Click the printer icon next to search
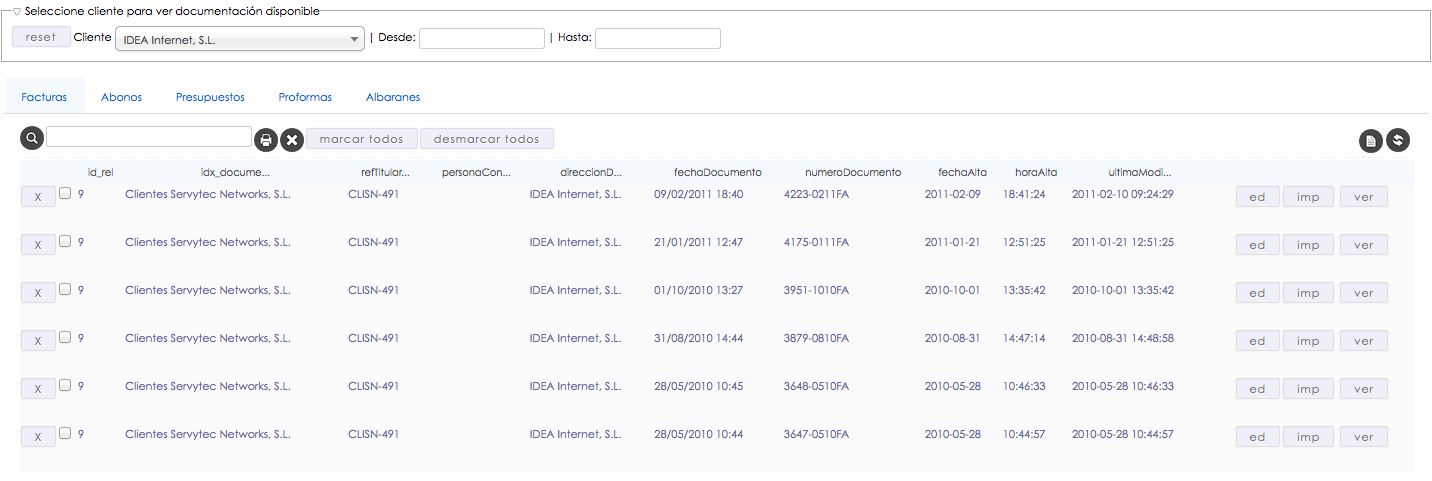The height and width of the screenshot is (481, 1432). (x=266, y=140)
